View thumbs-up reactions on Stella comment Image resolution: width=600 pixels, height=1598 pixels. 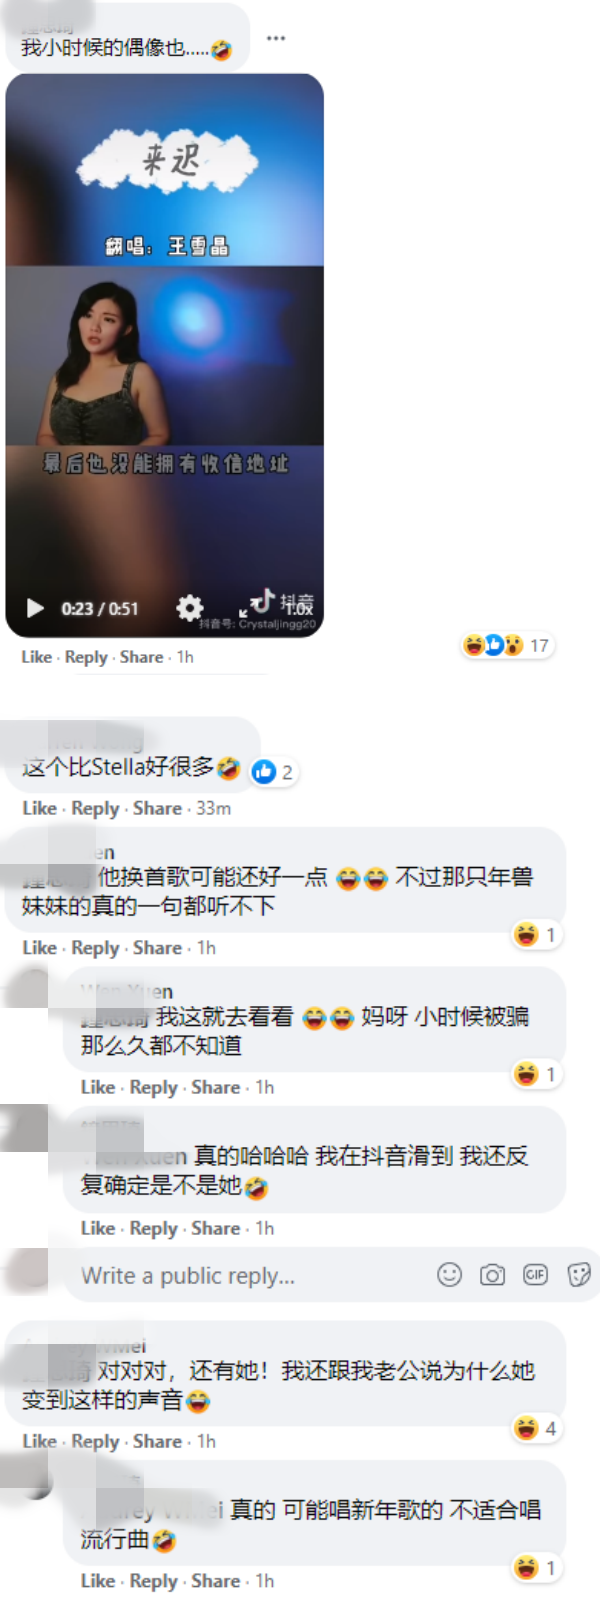tap(273, 771)
